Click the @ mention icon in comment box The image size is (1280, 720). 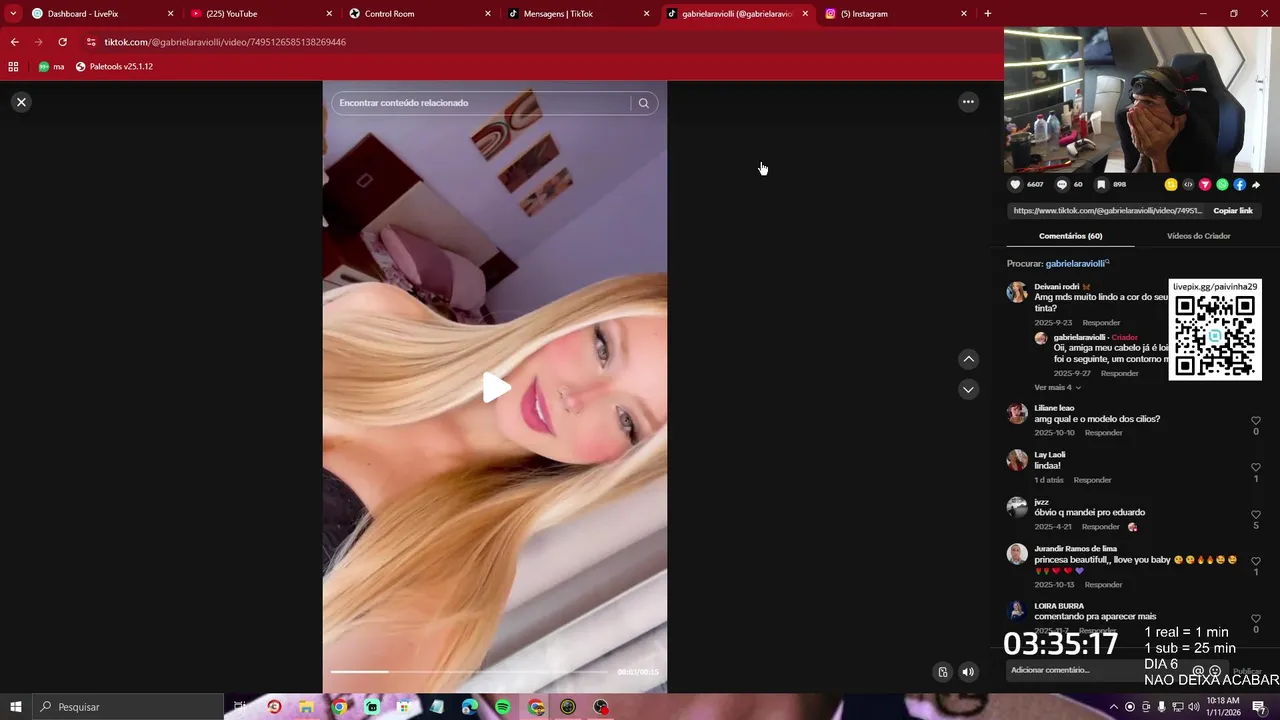tap(1198, 672)
